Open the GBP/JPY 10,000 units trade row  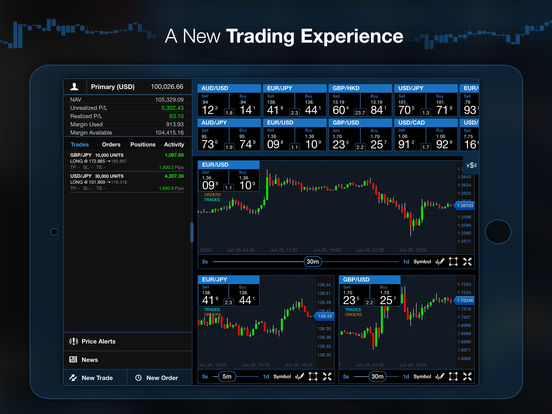pyautogui.click(x=127, y=161)
